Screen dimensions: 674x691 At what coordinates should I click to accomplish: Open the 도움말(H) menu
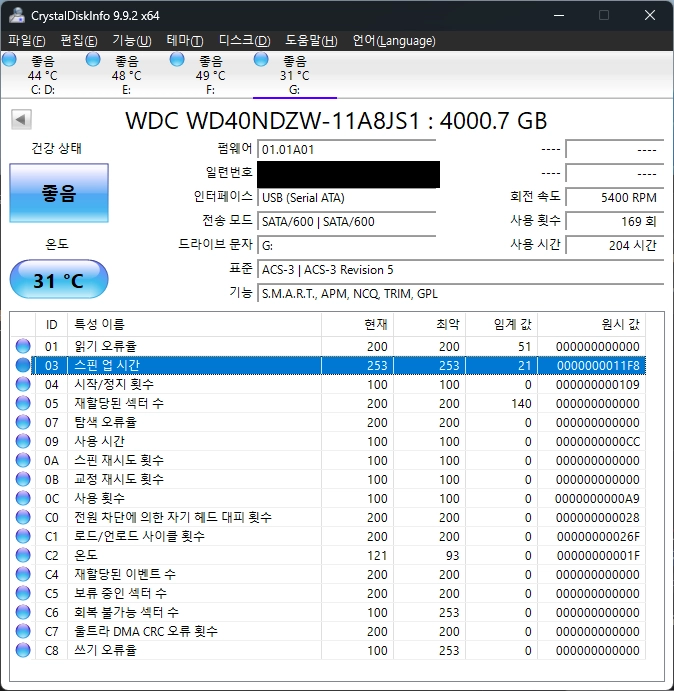[311, 41]
